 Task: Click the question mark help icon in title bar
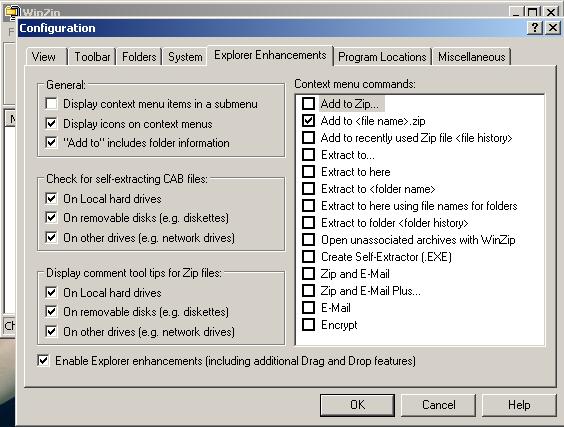(535, 28)
